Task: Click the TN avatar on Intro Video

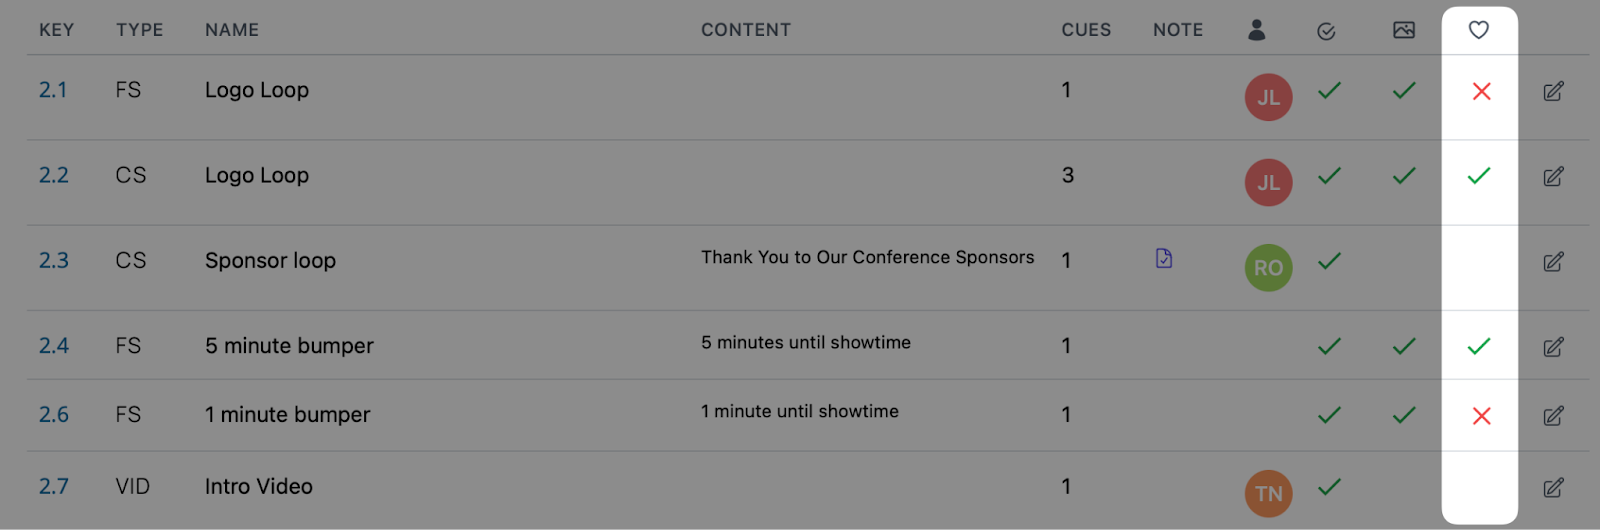Action: pos(1268,493)
